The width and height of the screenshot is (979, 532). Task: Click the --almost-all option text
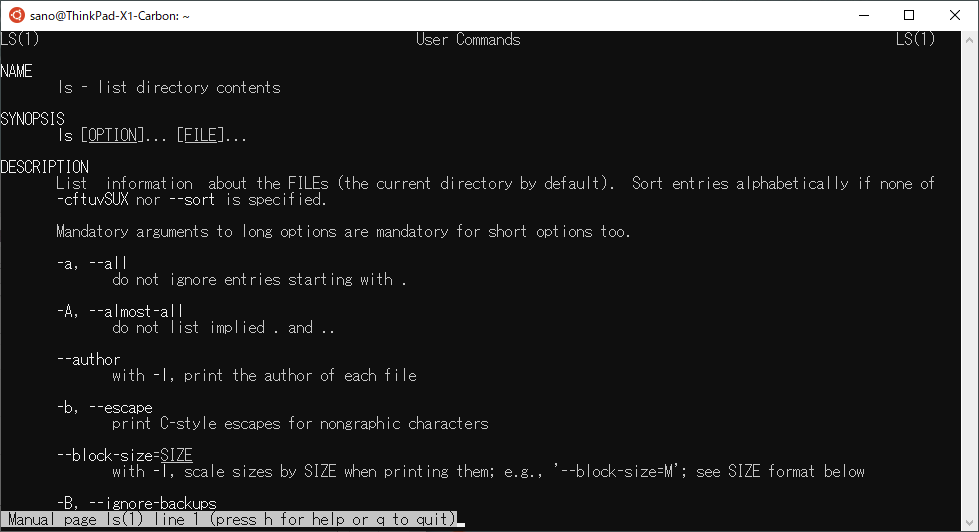tap(136, 311)
